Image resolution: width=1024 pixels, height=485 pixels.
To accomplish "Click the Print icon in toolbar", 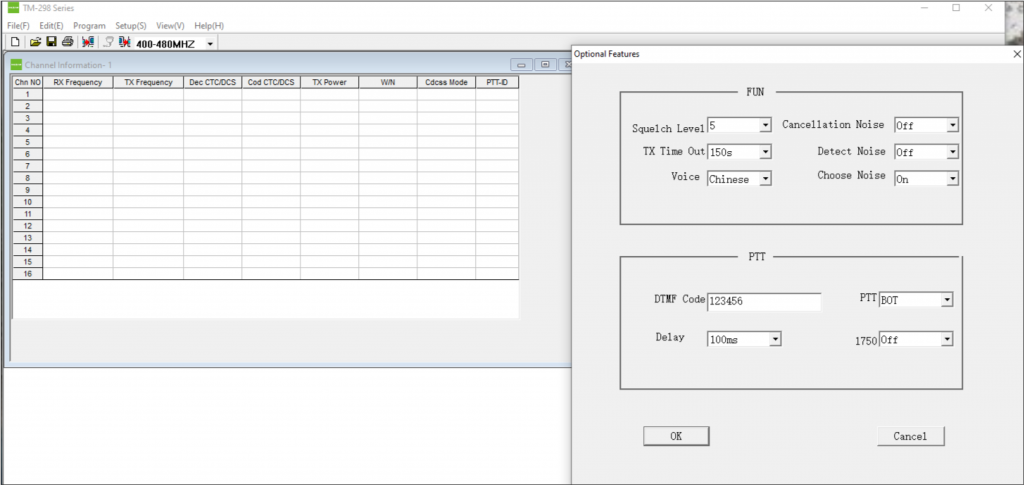I will [x=67, y=43].
